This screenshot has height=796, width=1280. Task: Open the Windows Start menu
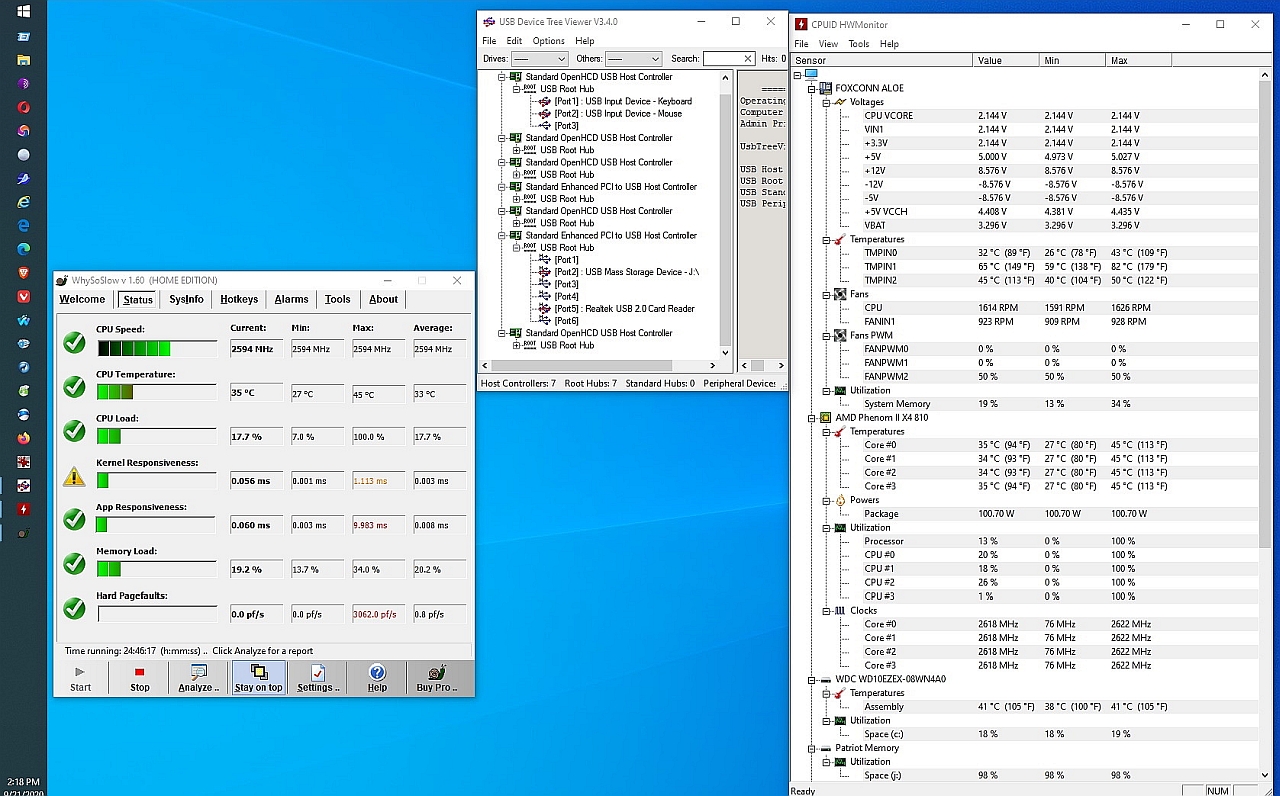tap(23, 12)
